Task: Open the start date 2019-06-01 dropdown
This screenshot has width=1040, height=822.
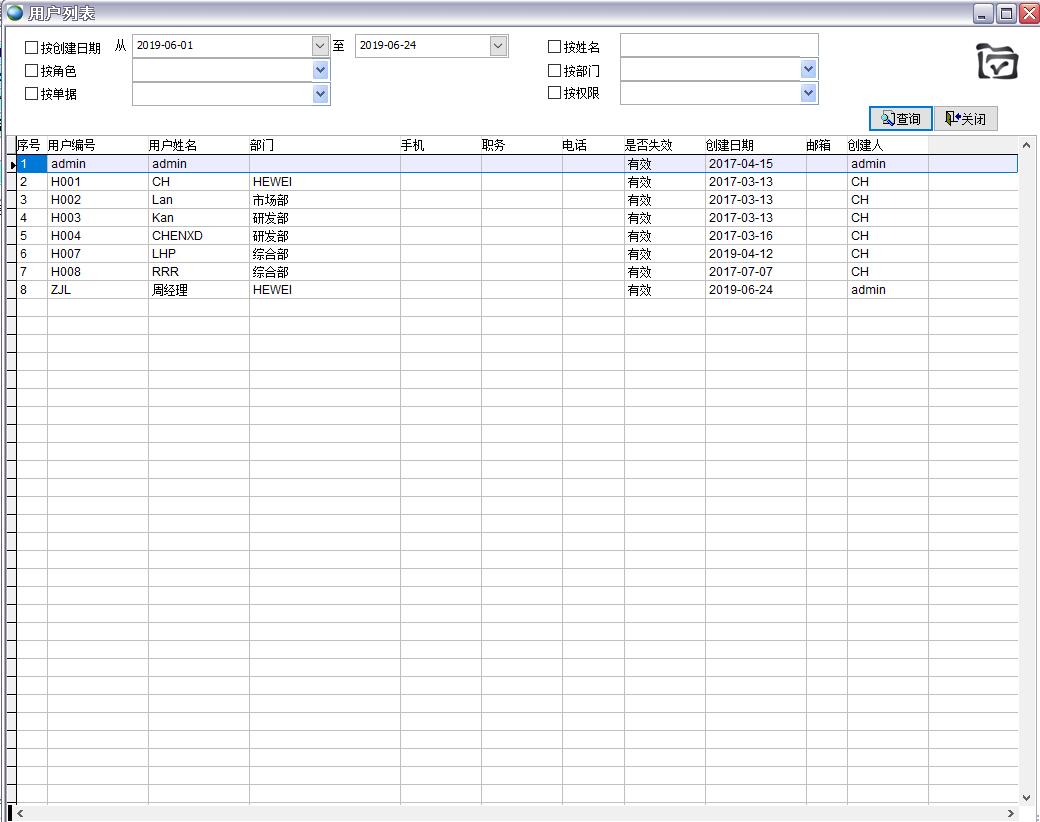Action: tap(320, 46)
